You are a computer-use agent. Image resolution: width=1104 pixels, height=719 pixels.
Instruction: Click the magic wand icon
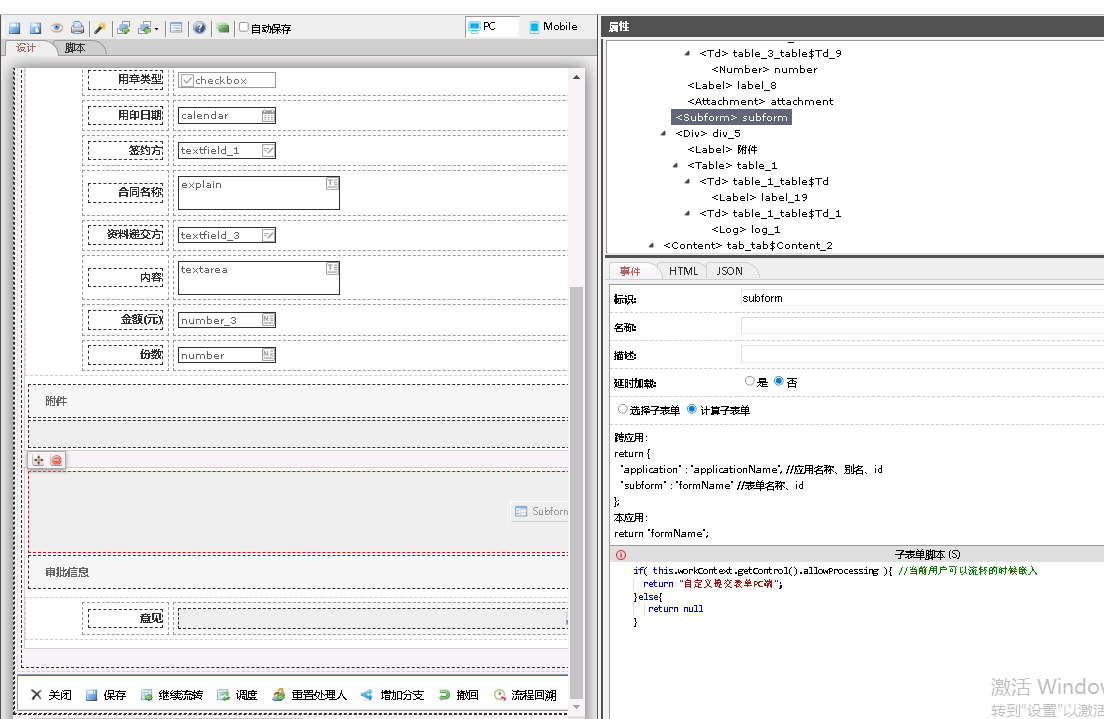[x=100, y=28]
